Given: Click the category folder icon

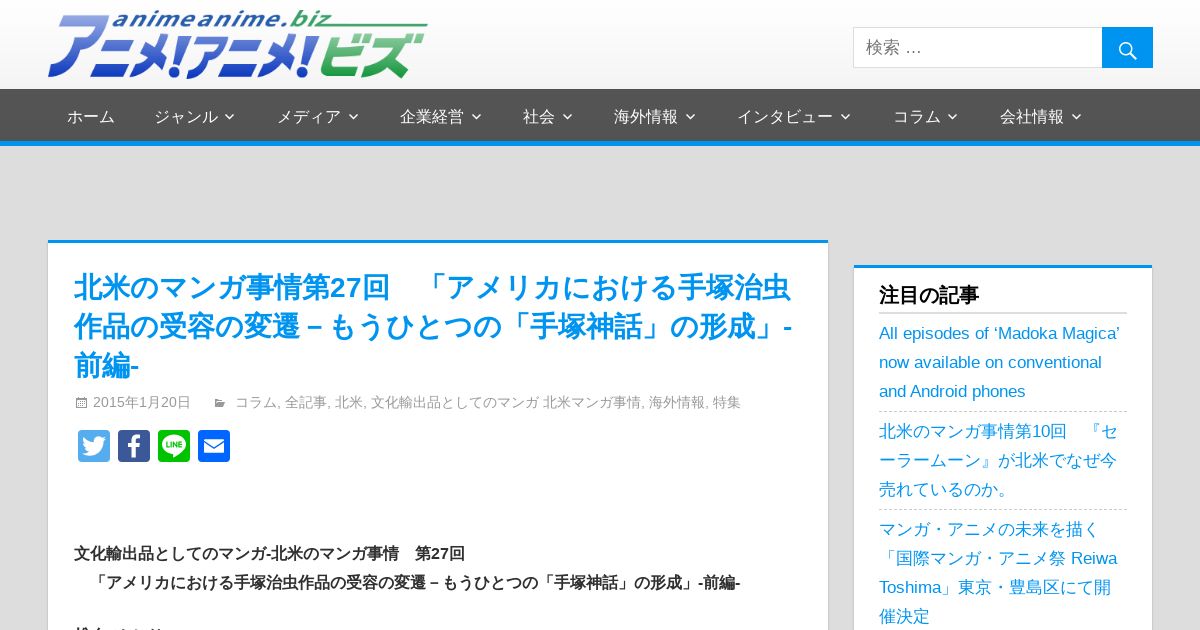Looking at the screenshot, I should pyautogui.click(x=220, y=403).
